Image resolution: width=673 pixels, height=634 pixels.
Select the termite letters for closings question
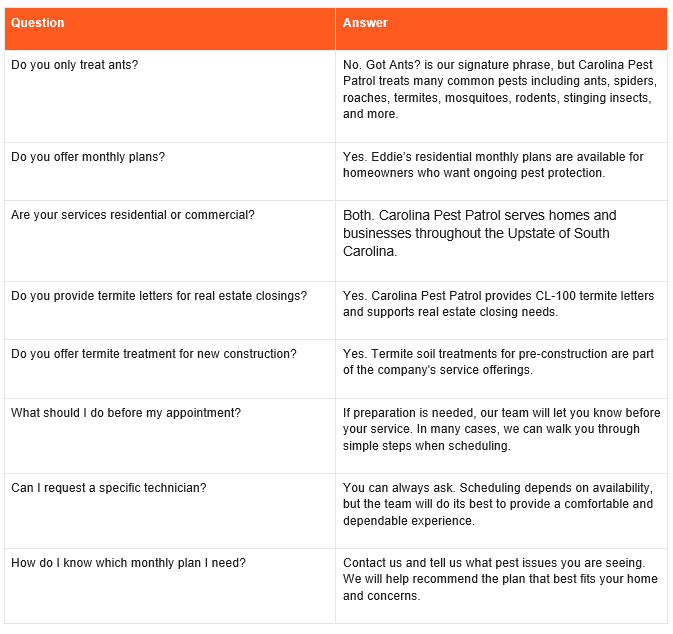click(x=159, y=296)
